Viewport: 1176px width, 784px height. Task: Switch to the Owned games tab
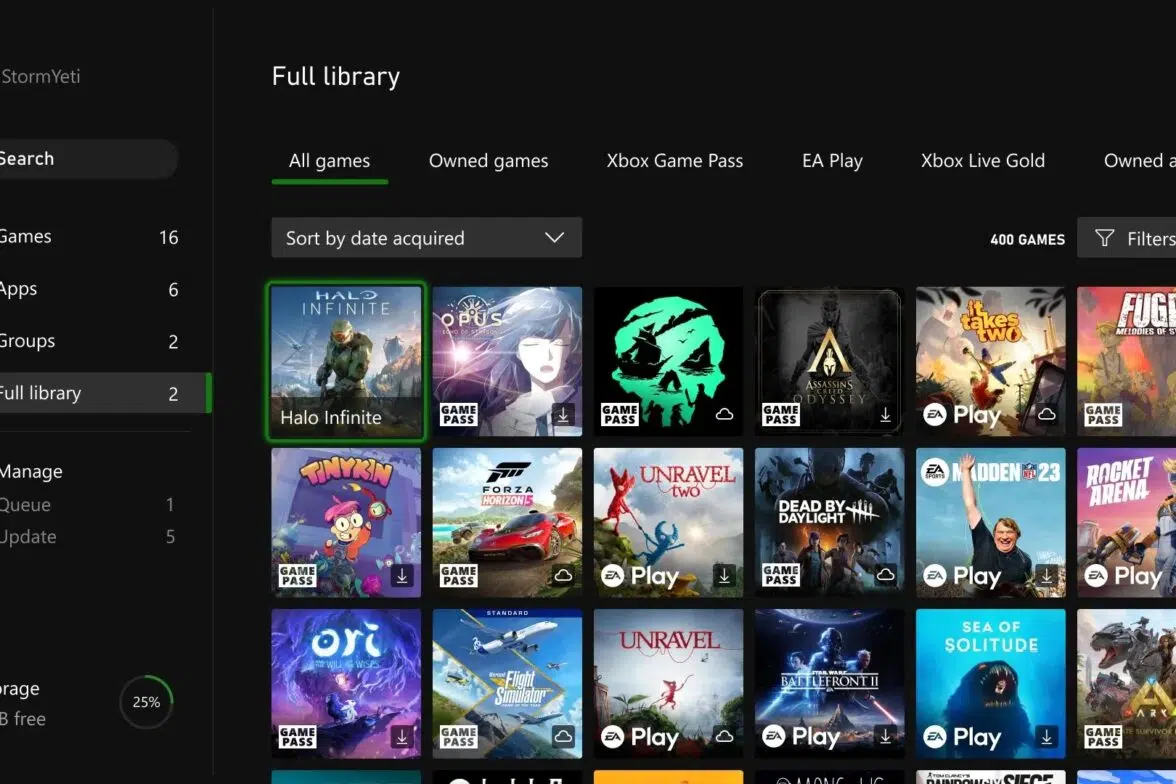click(488, 161)
